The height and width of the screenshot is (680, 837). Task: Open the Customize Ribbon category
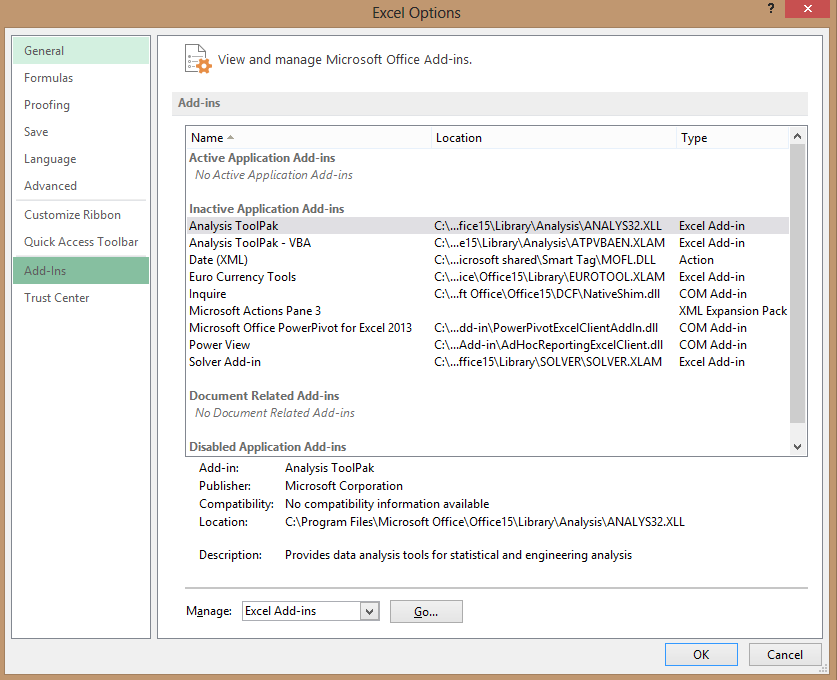coord(81,215)
